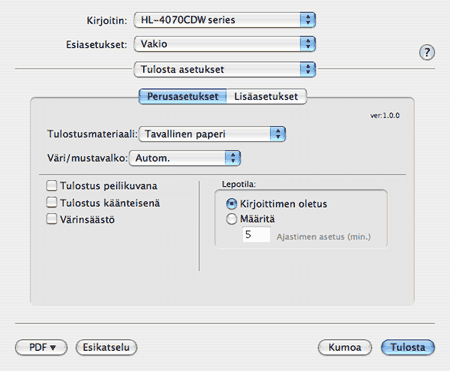The image size is (450, 371).
Task: Click the Tulosta print button
Action: 408,347
